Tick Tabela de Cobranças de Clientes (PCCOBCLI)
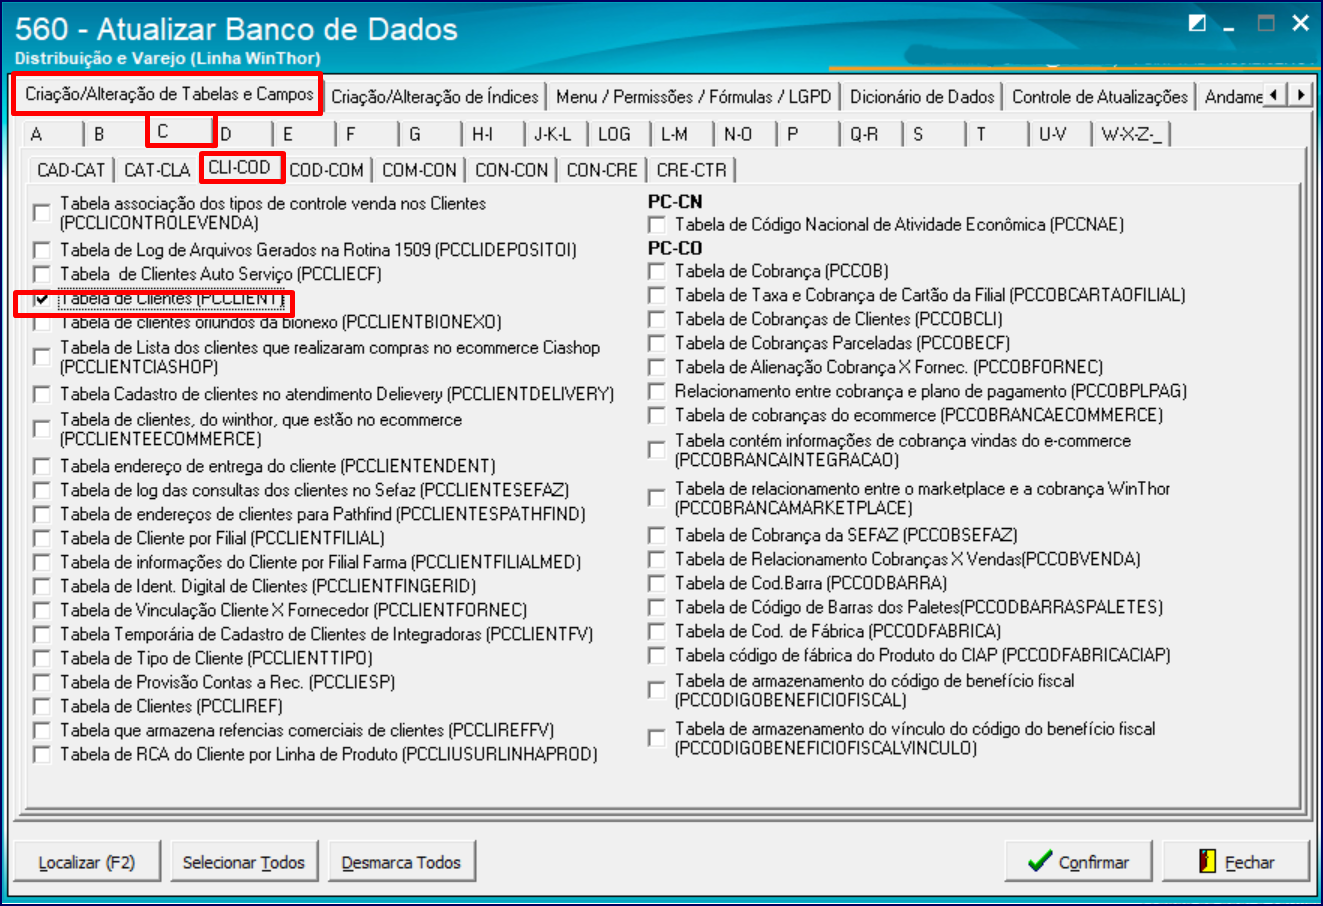Image resolution: width=1323 pixels, height=906 pixels. click(657, 319)
